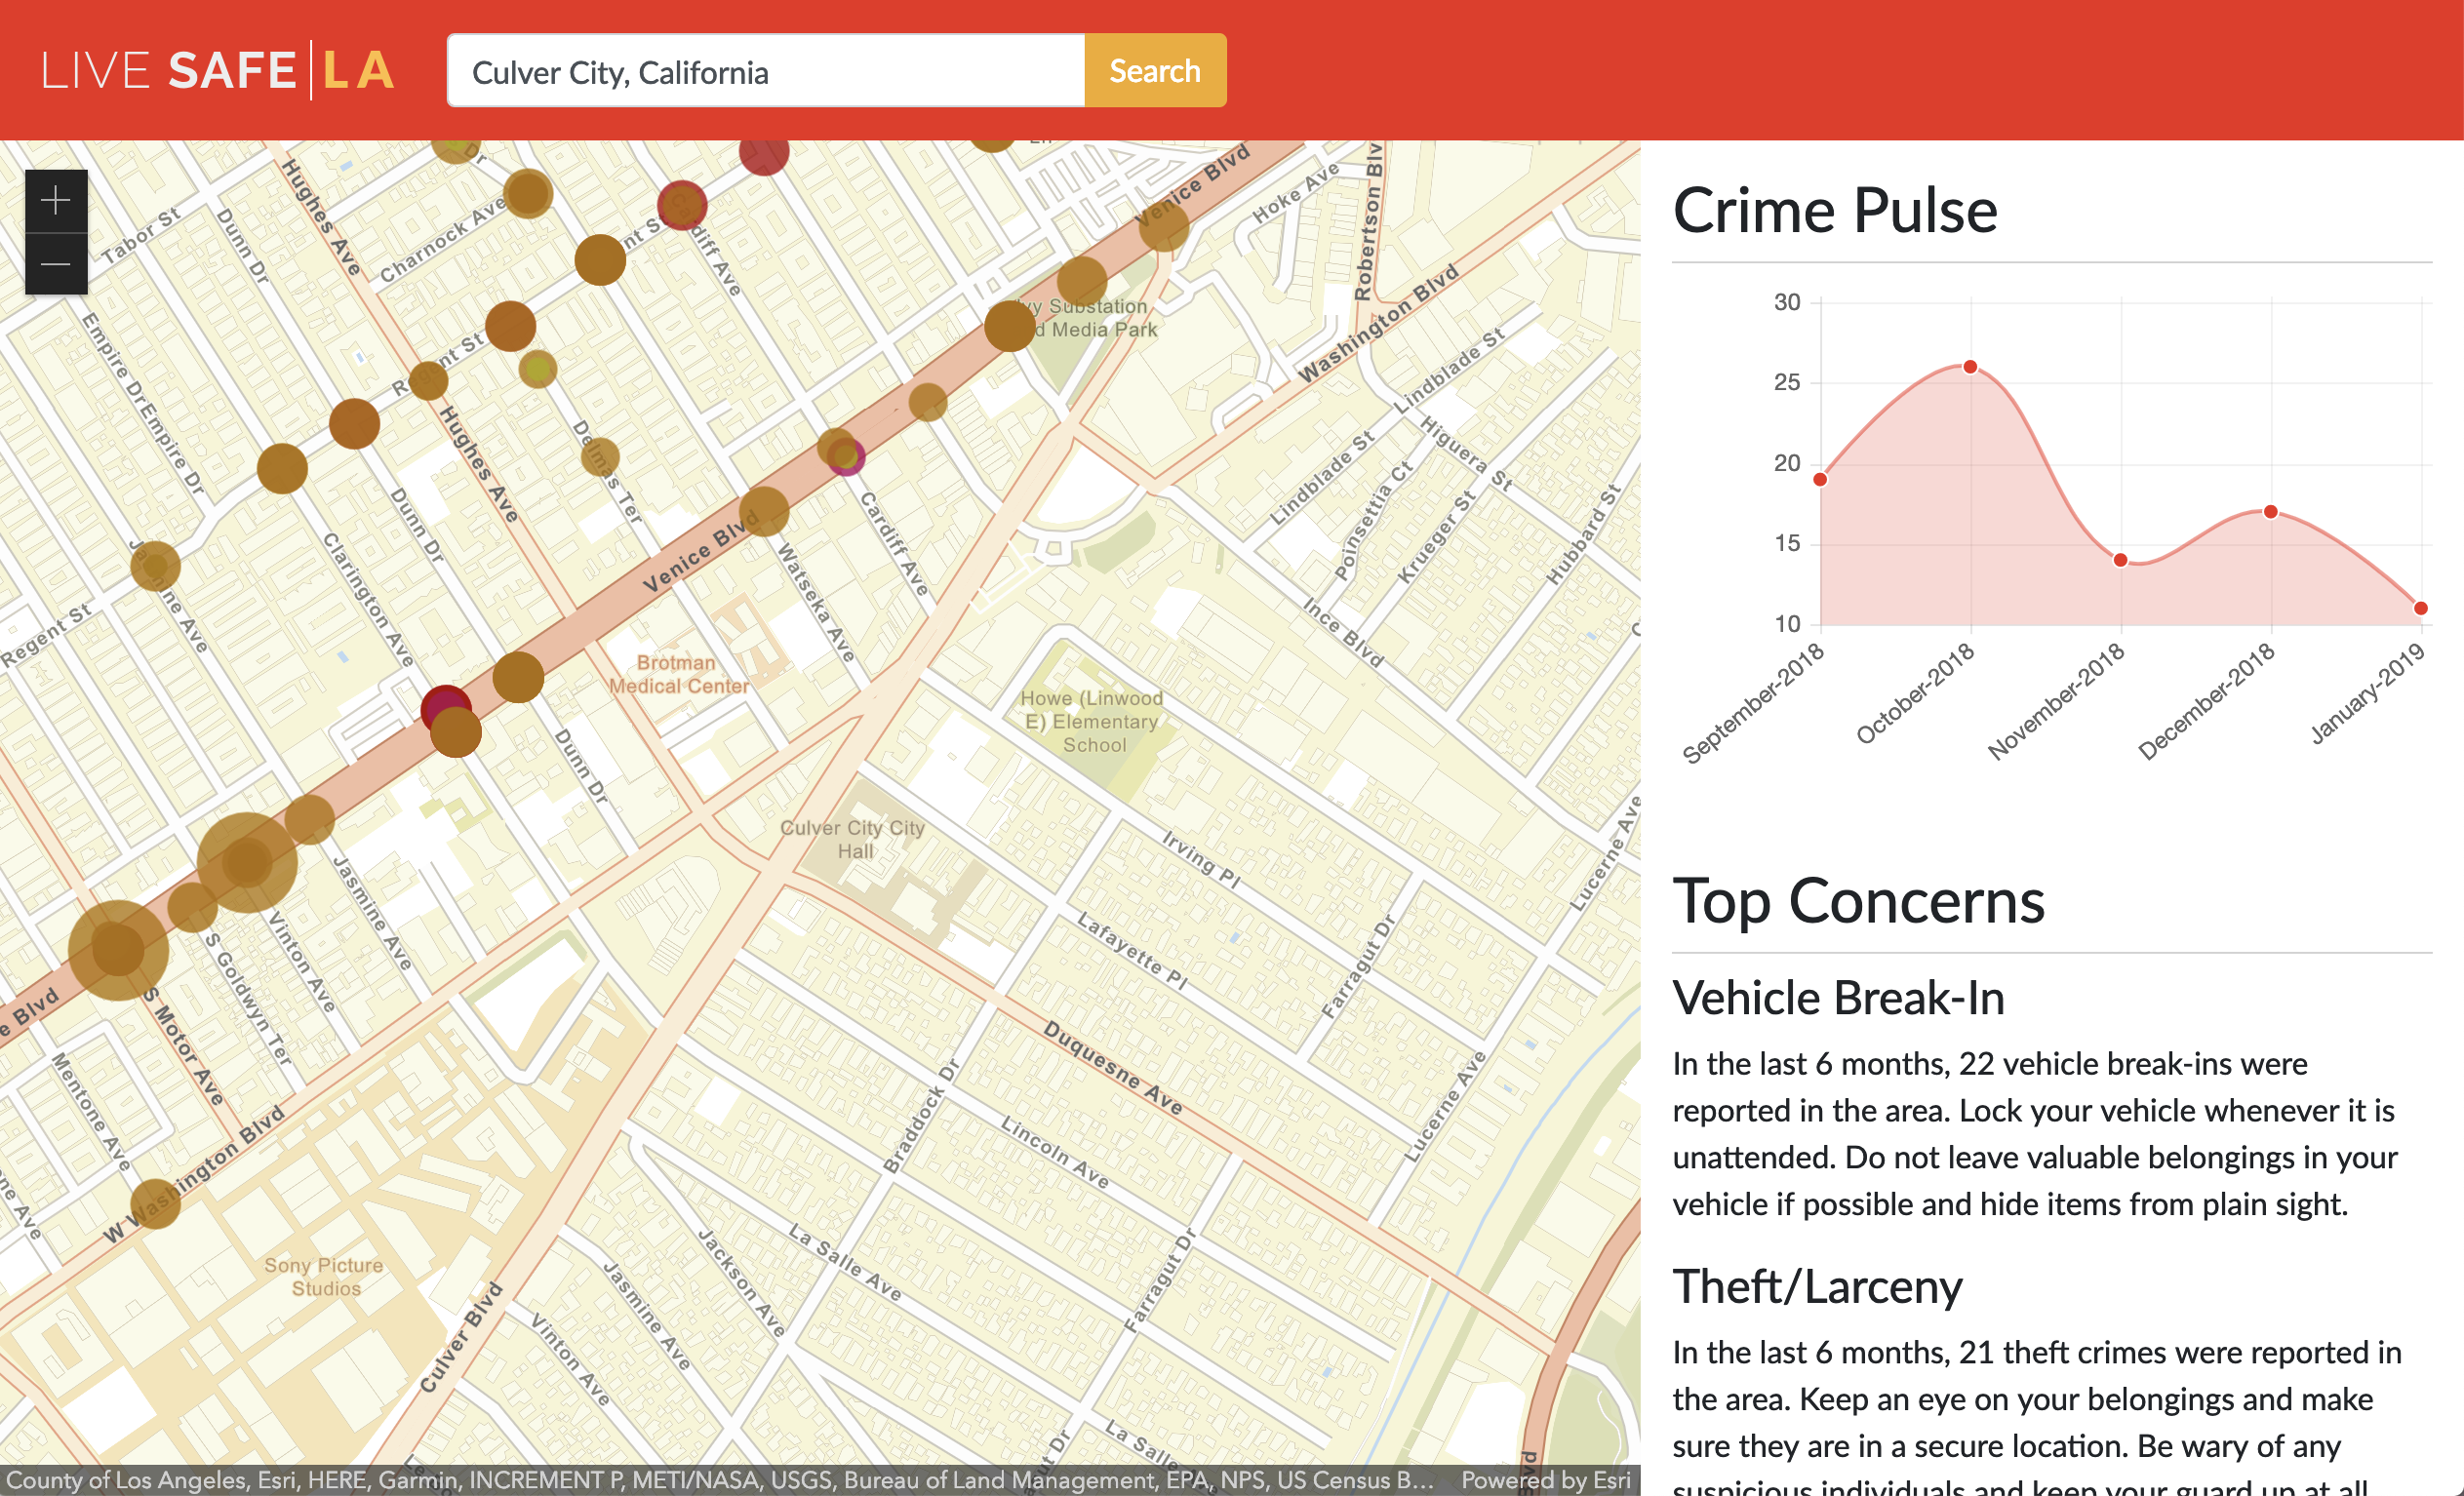Click the November-2018 chart data point
This screenshot has height=1496, width=2464.
2120,560
